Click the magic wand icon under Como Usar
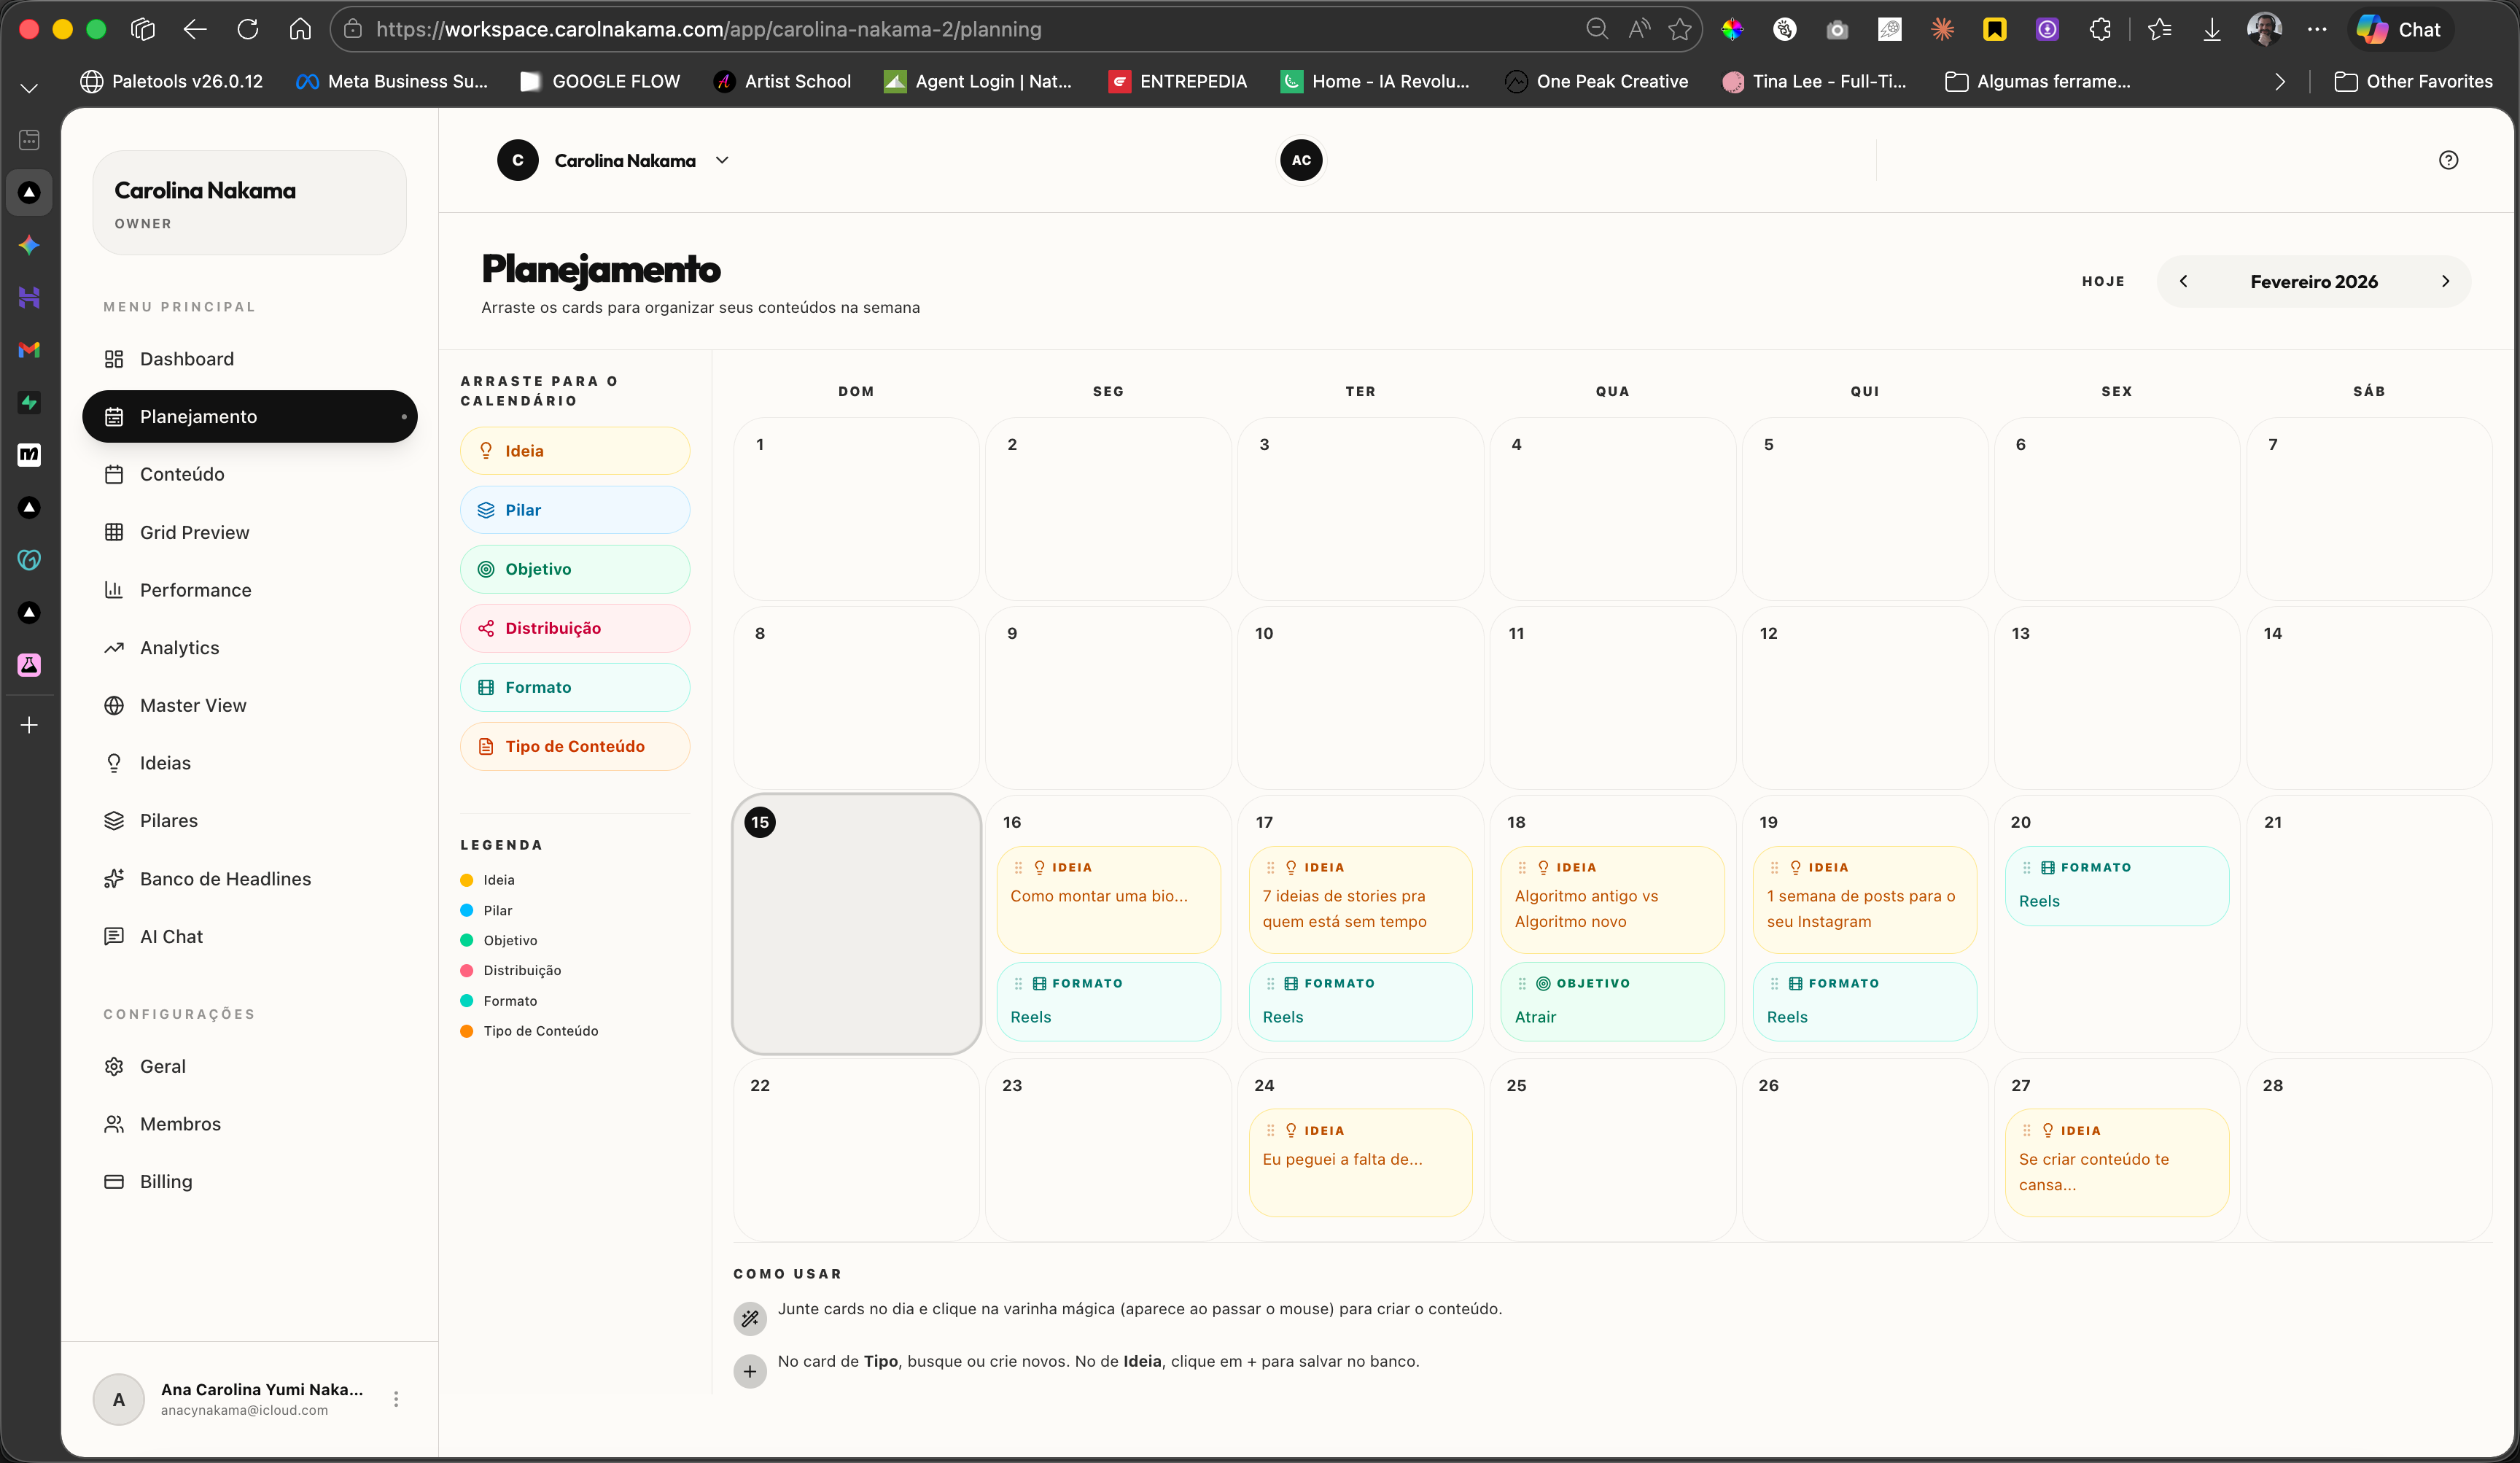The image size is (2520, 1463). pyautogui.click(x=750, y=1318)
